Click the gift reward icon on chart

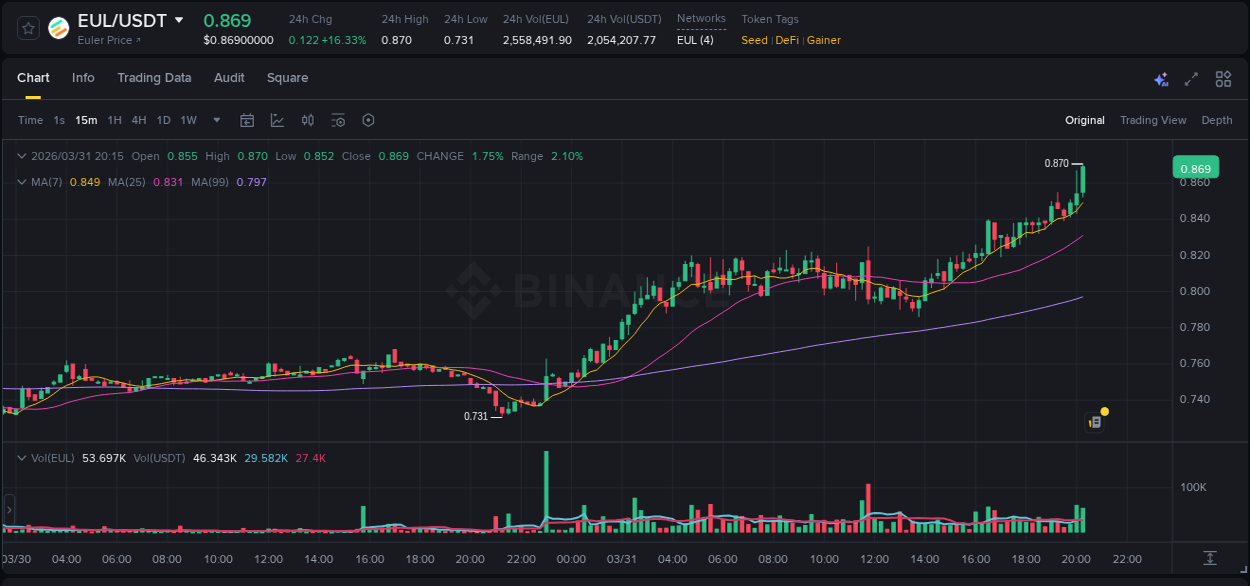(x=1095, y=421)
